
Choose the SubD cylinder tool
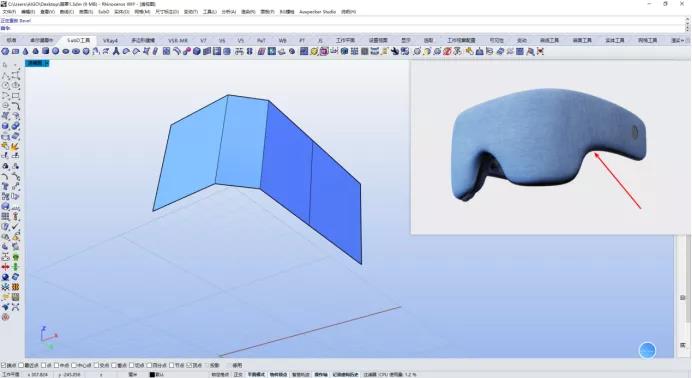pyautogui.click(x=45, y=52)
